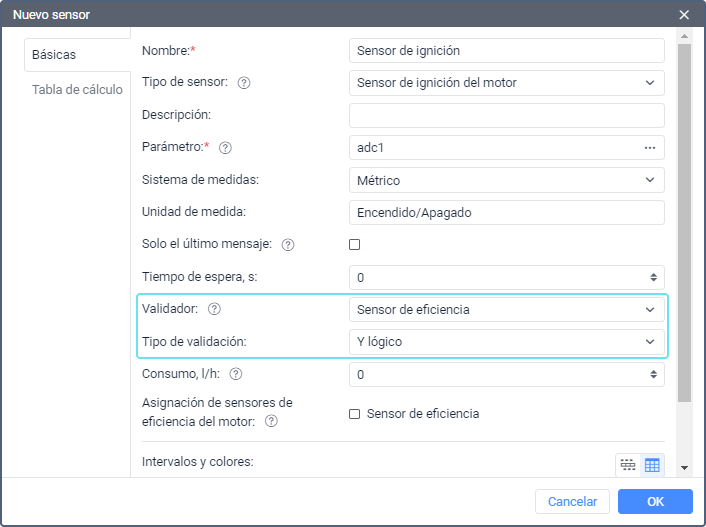Expand the Tipo de validación dropdown
706x527 pixels.
507,342
